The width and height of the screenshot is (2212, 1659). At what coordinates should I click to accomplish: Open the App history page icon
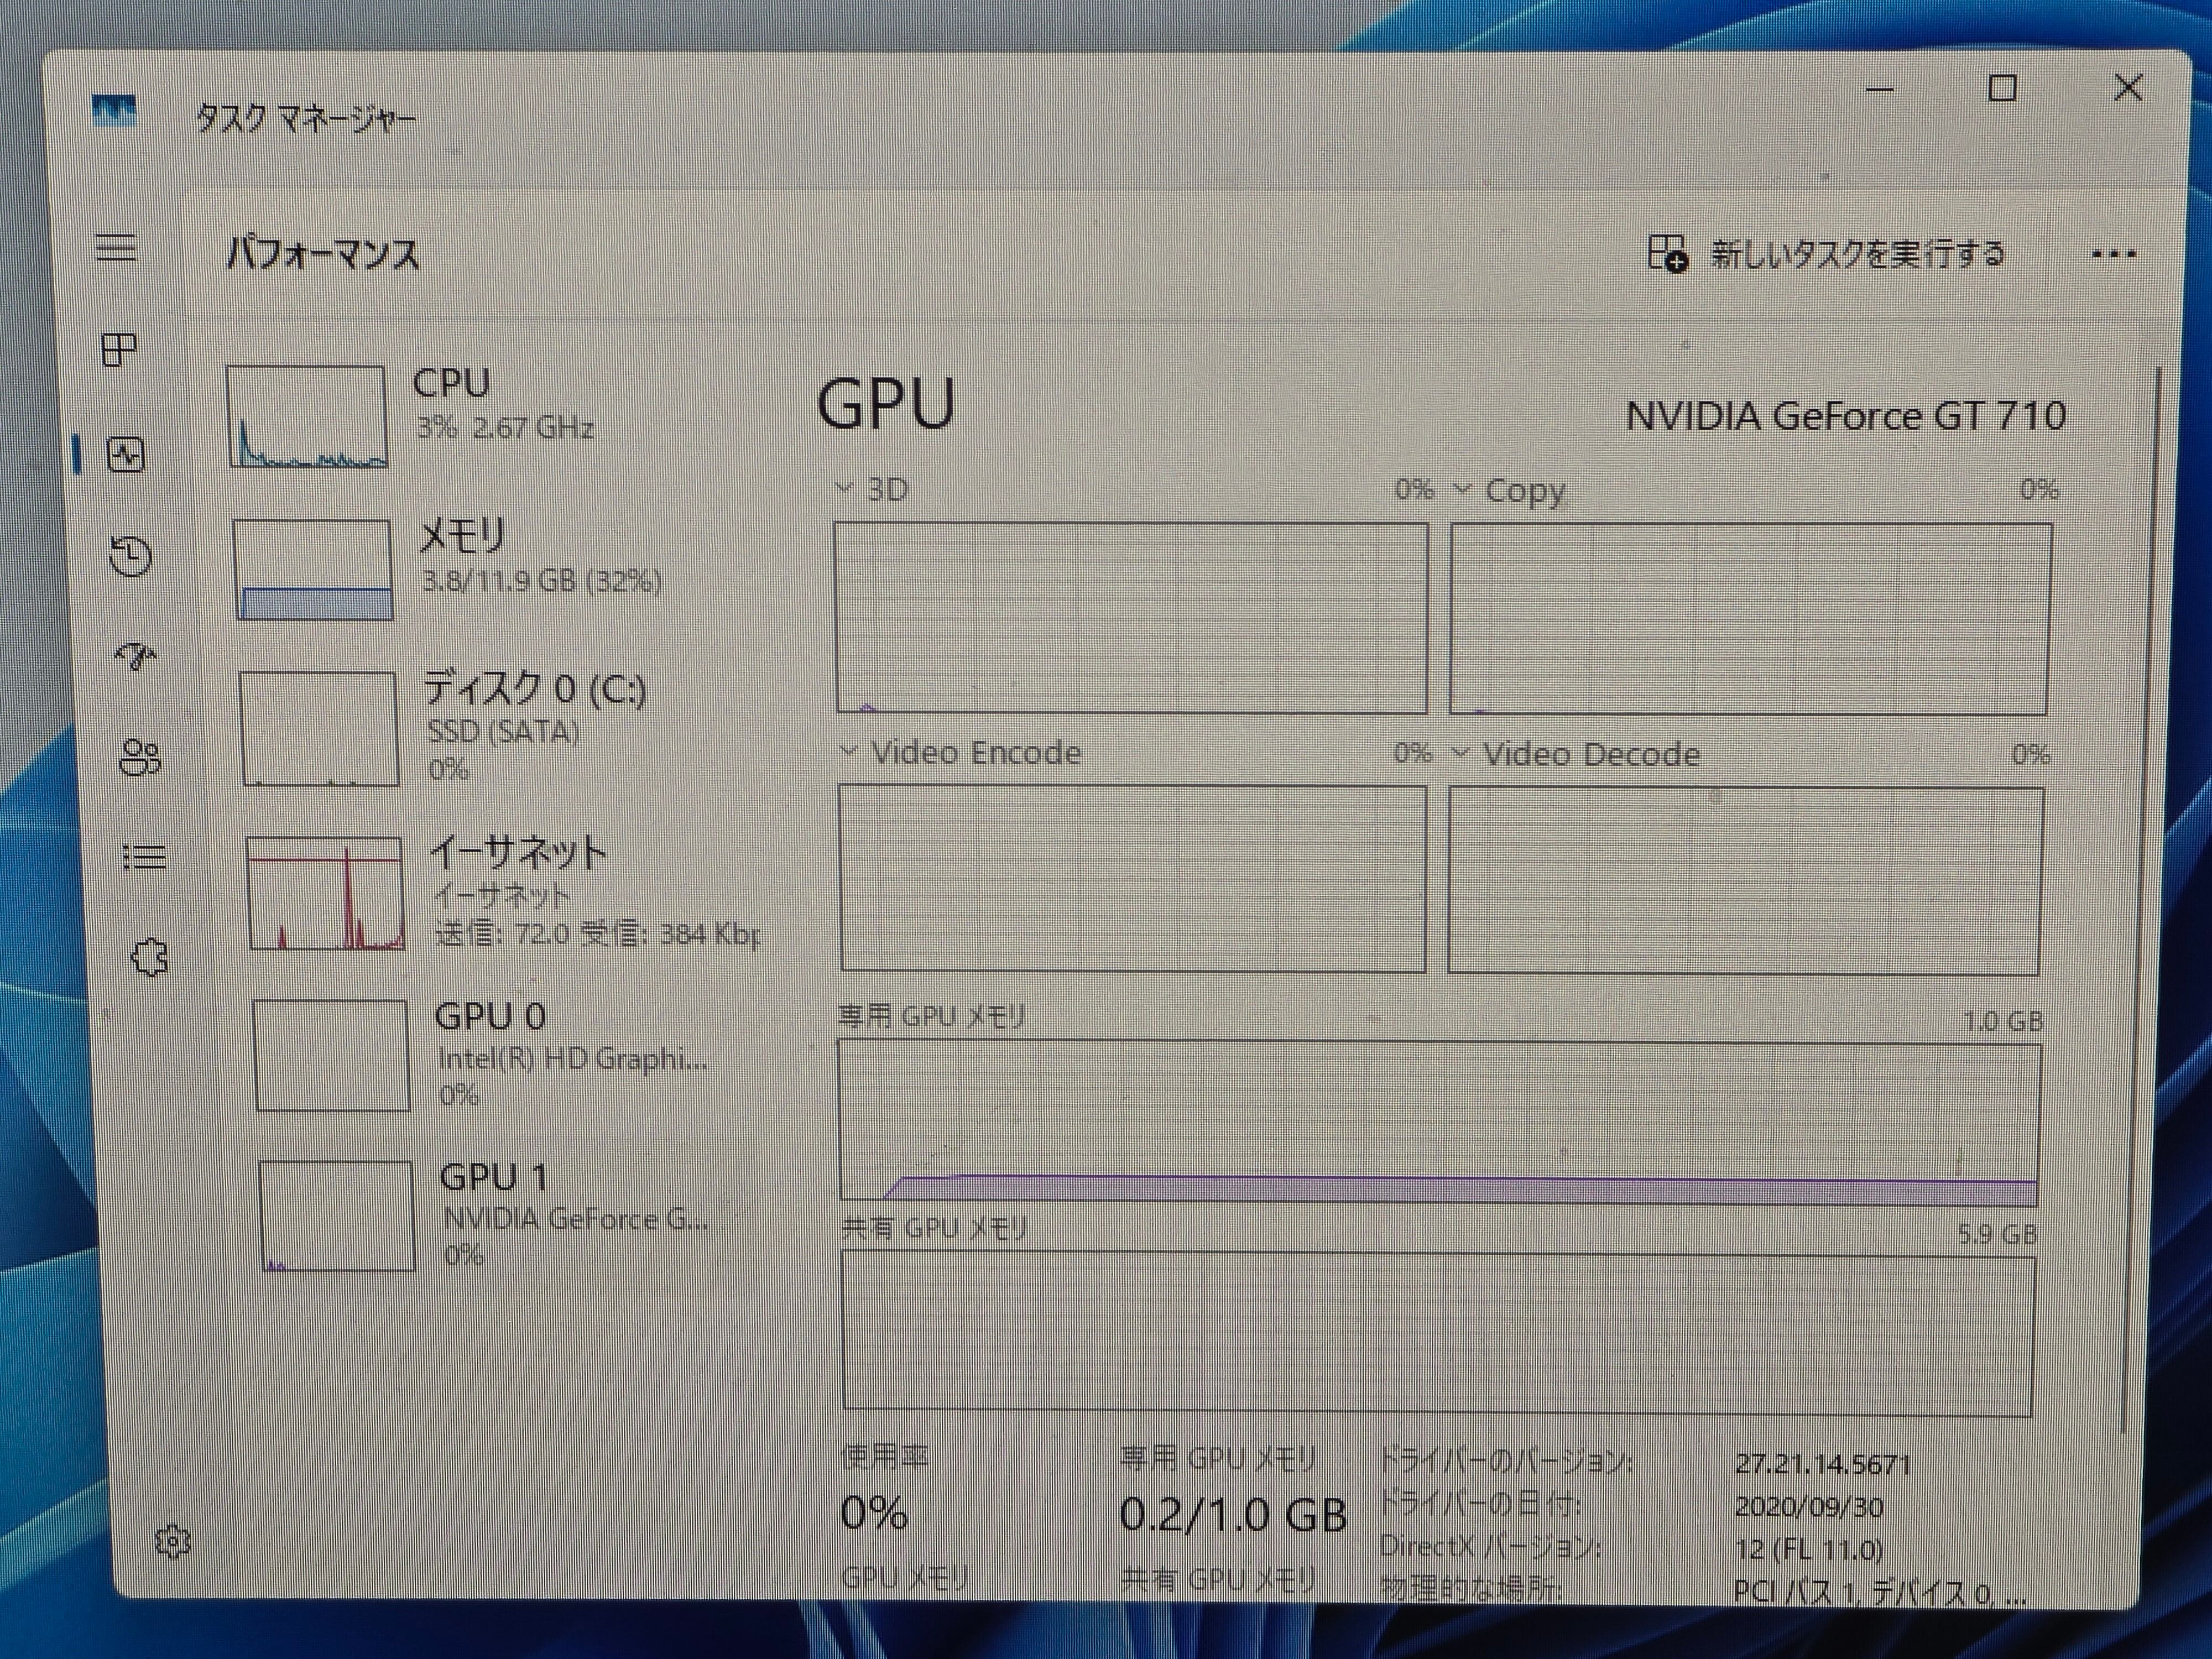[131, 557]
